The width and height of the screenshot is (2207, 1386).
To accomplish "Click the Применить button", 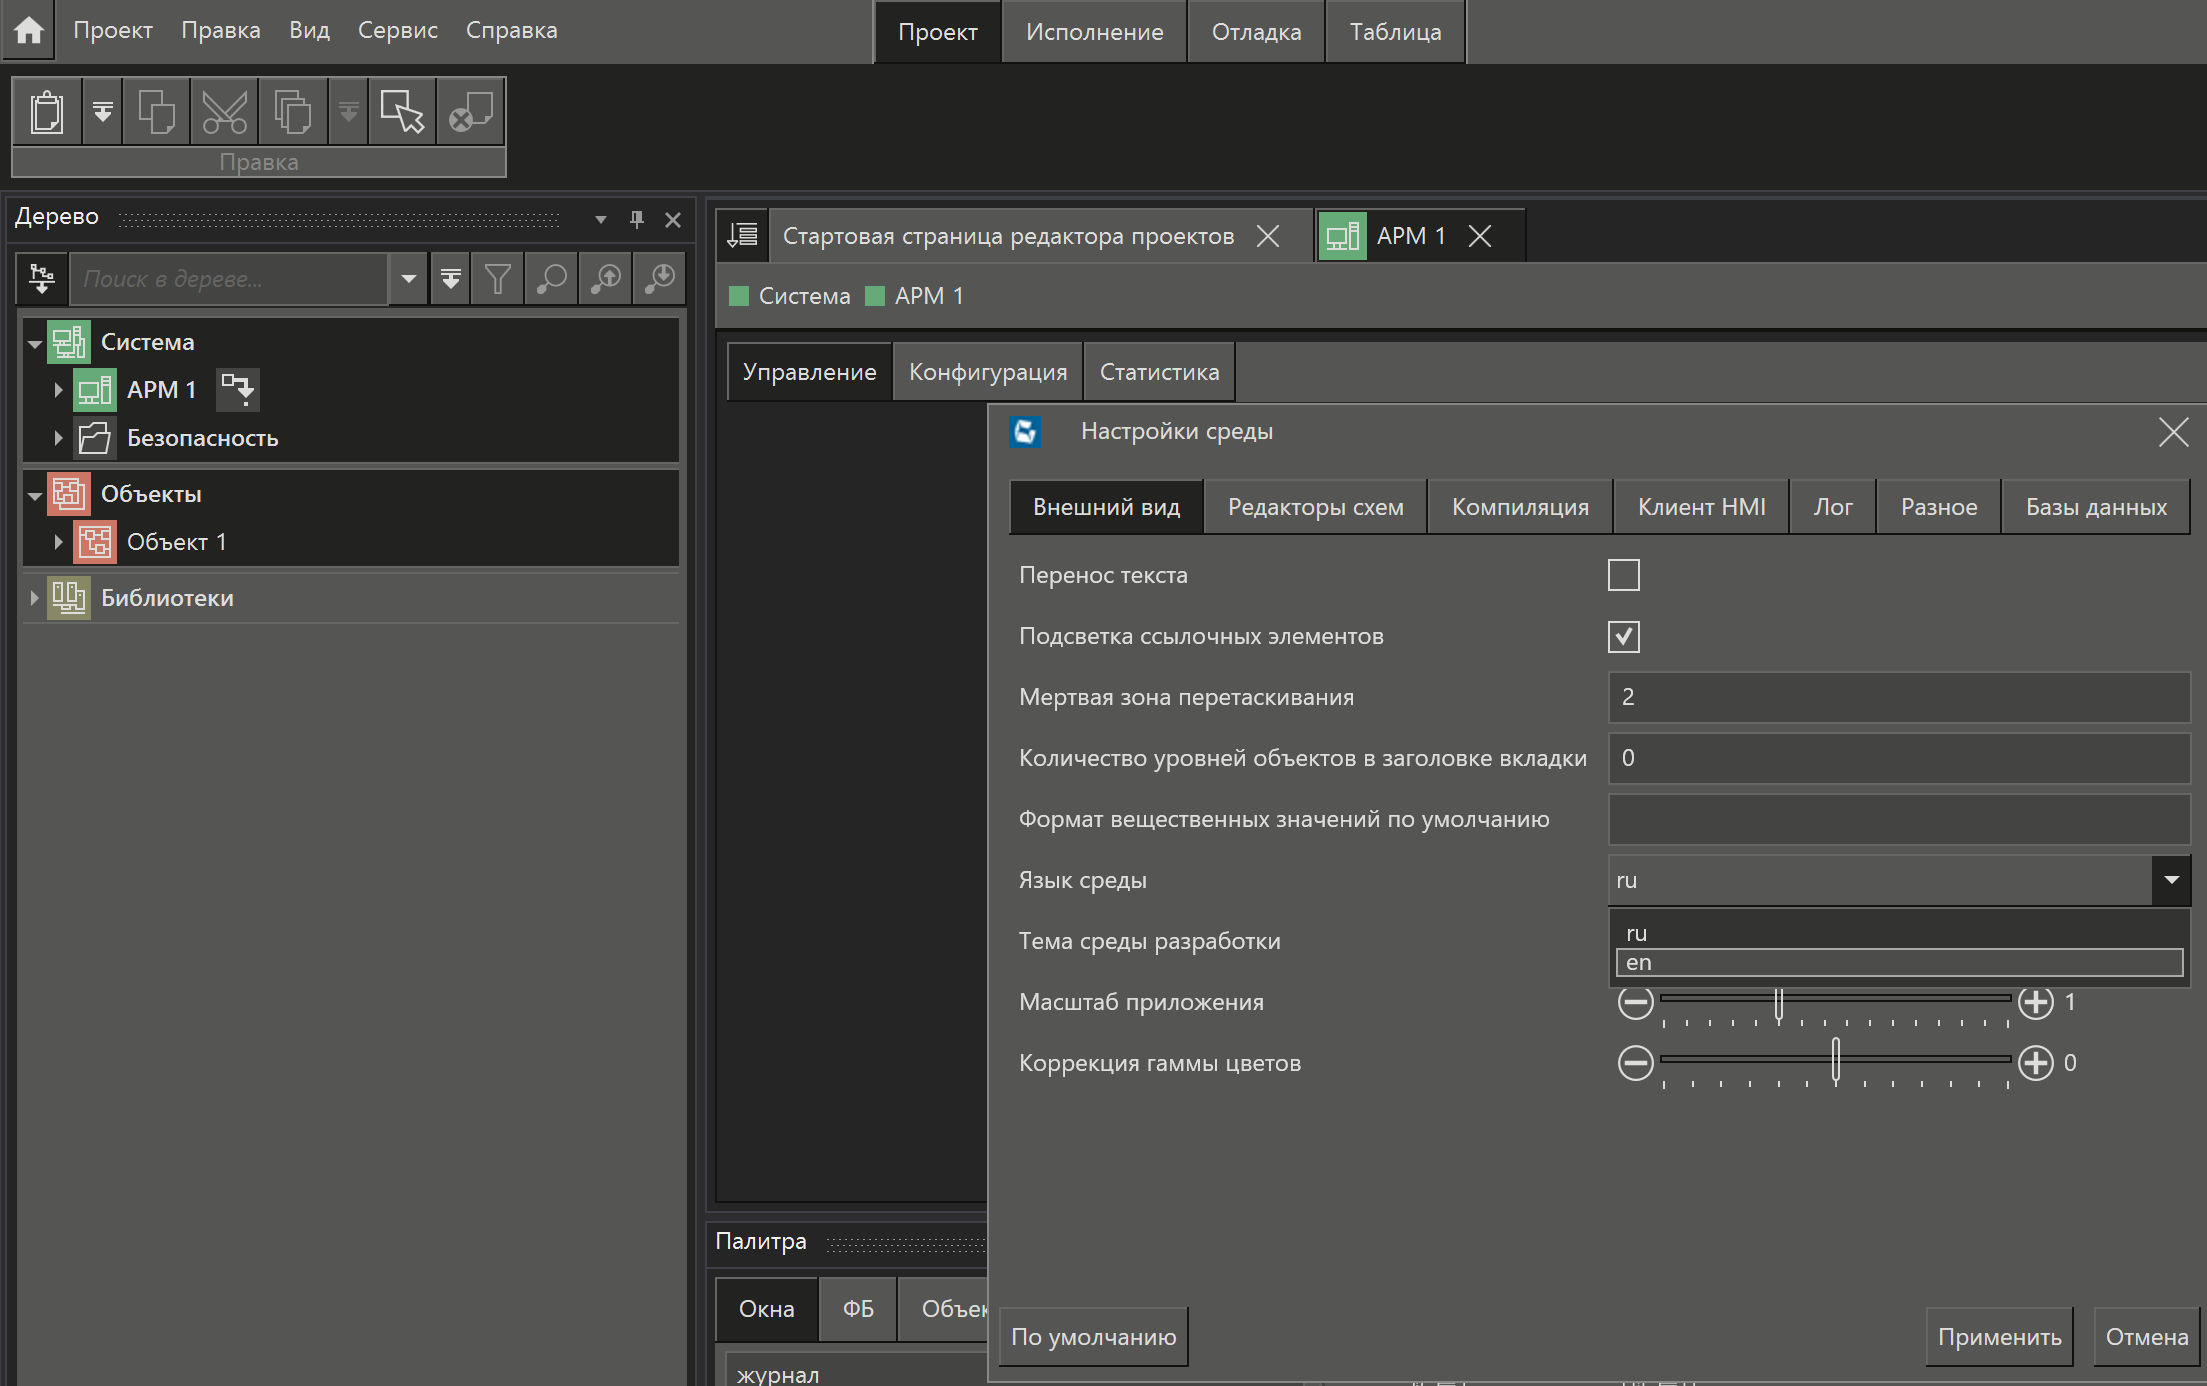I will point(1999,1337).
